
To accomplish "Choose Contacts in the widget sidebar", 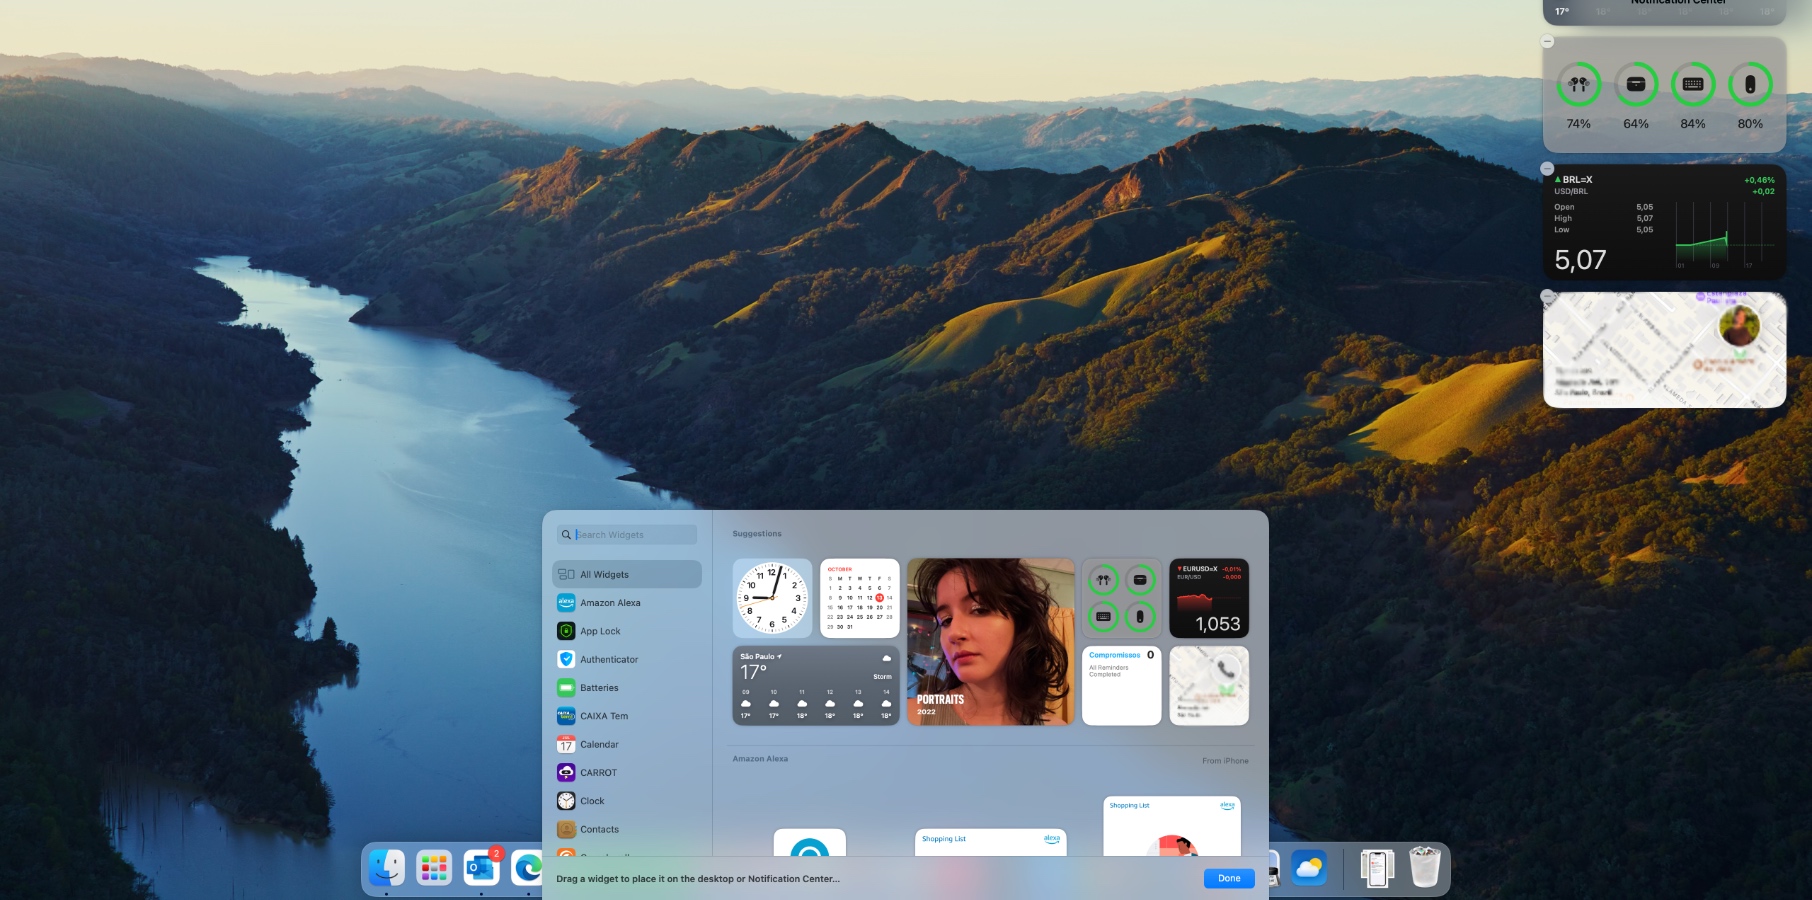I will coord(627,829).
